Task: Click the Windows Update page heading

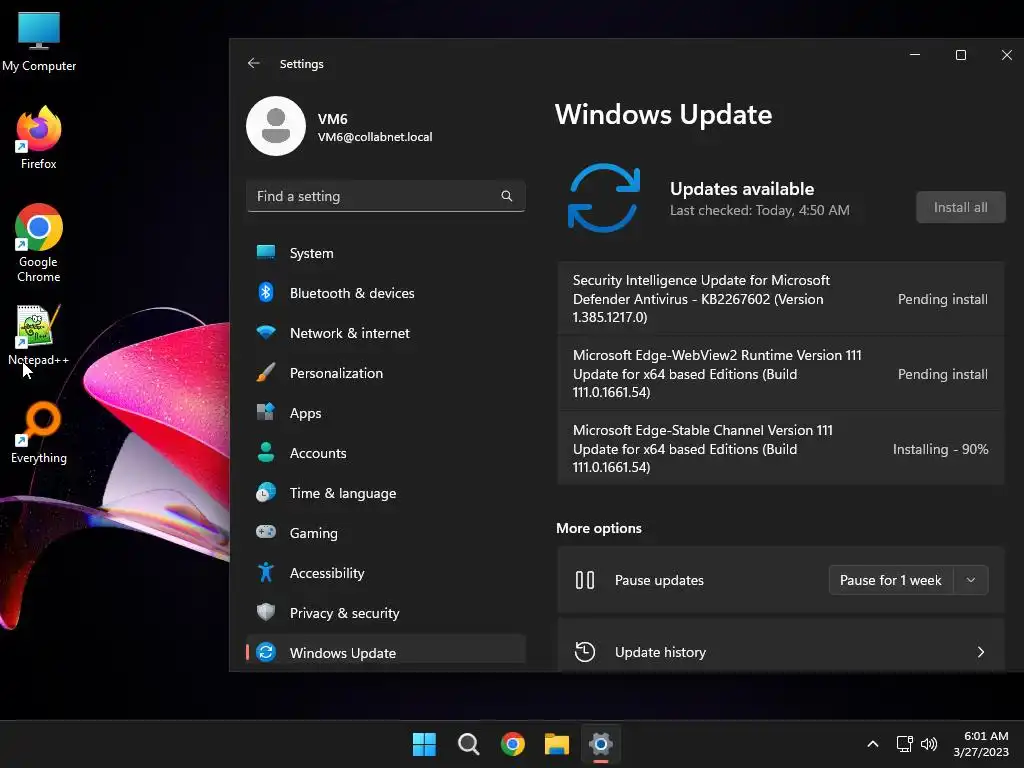Action: (664, 114)
